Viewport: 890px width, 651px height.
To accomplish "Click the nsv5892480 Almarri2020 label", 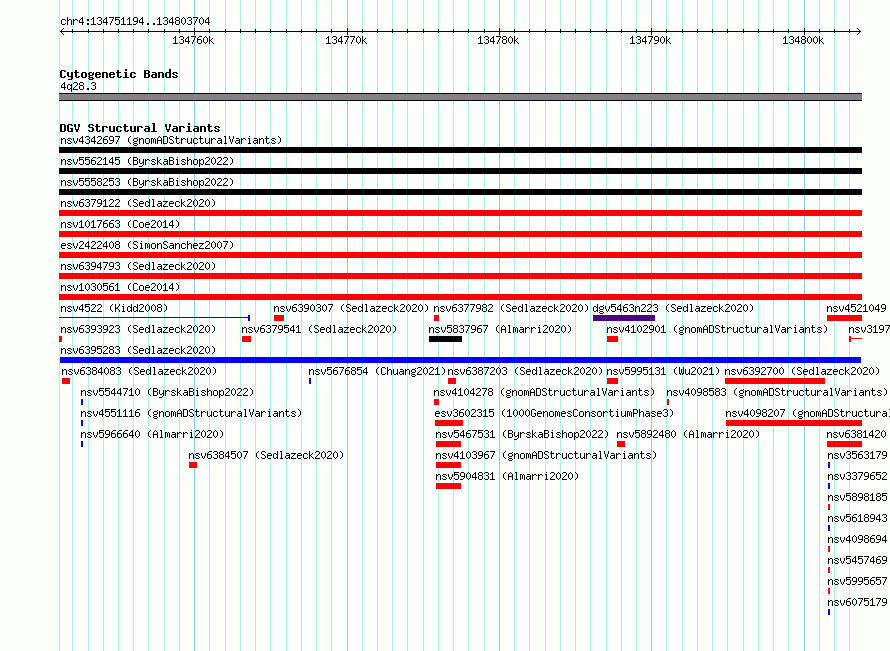I will click(688, 434).
